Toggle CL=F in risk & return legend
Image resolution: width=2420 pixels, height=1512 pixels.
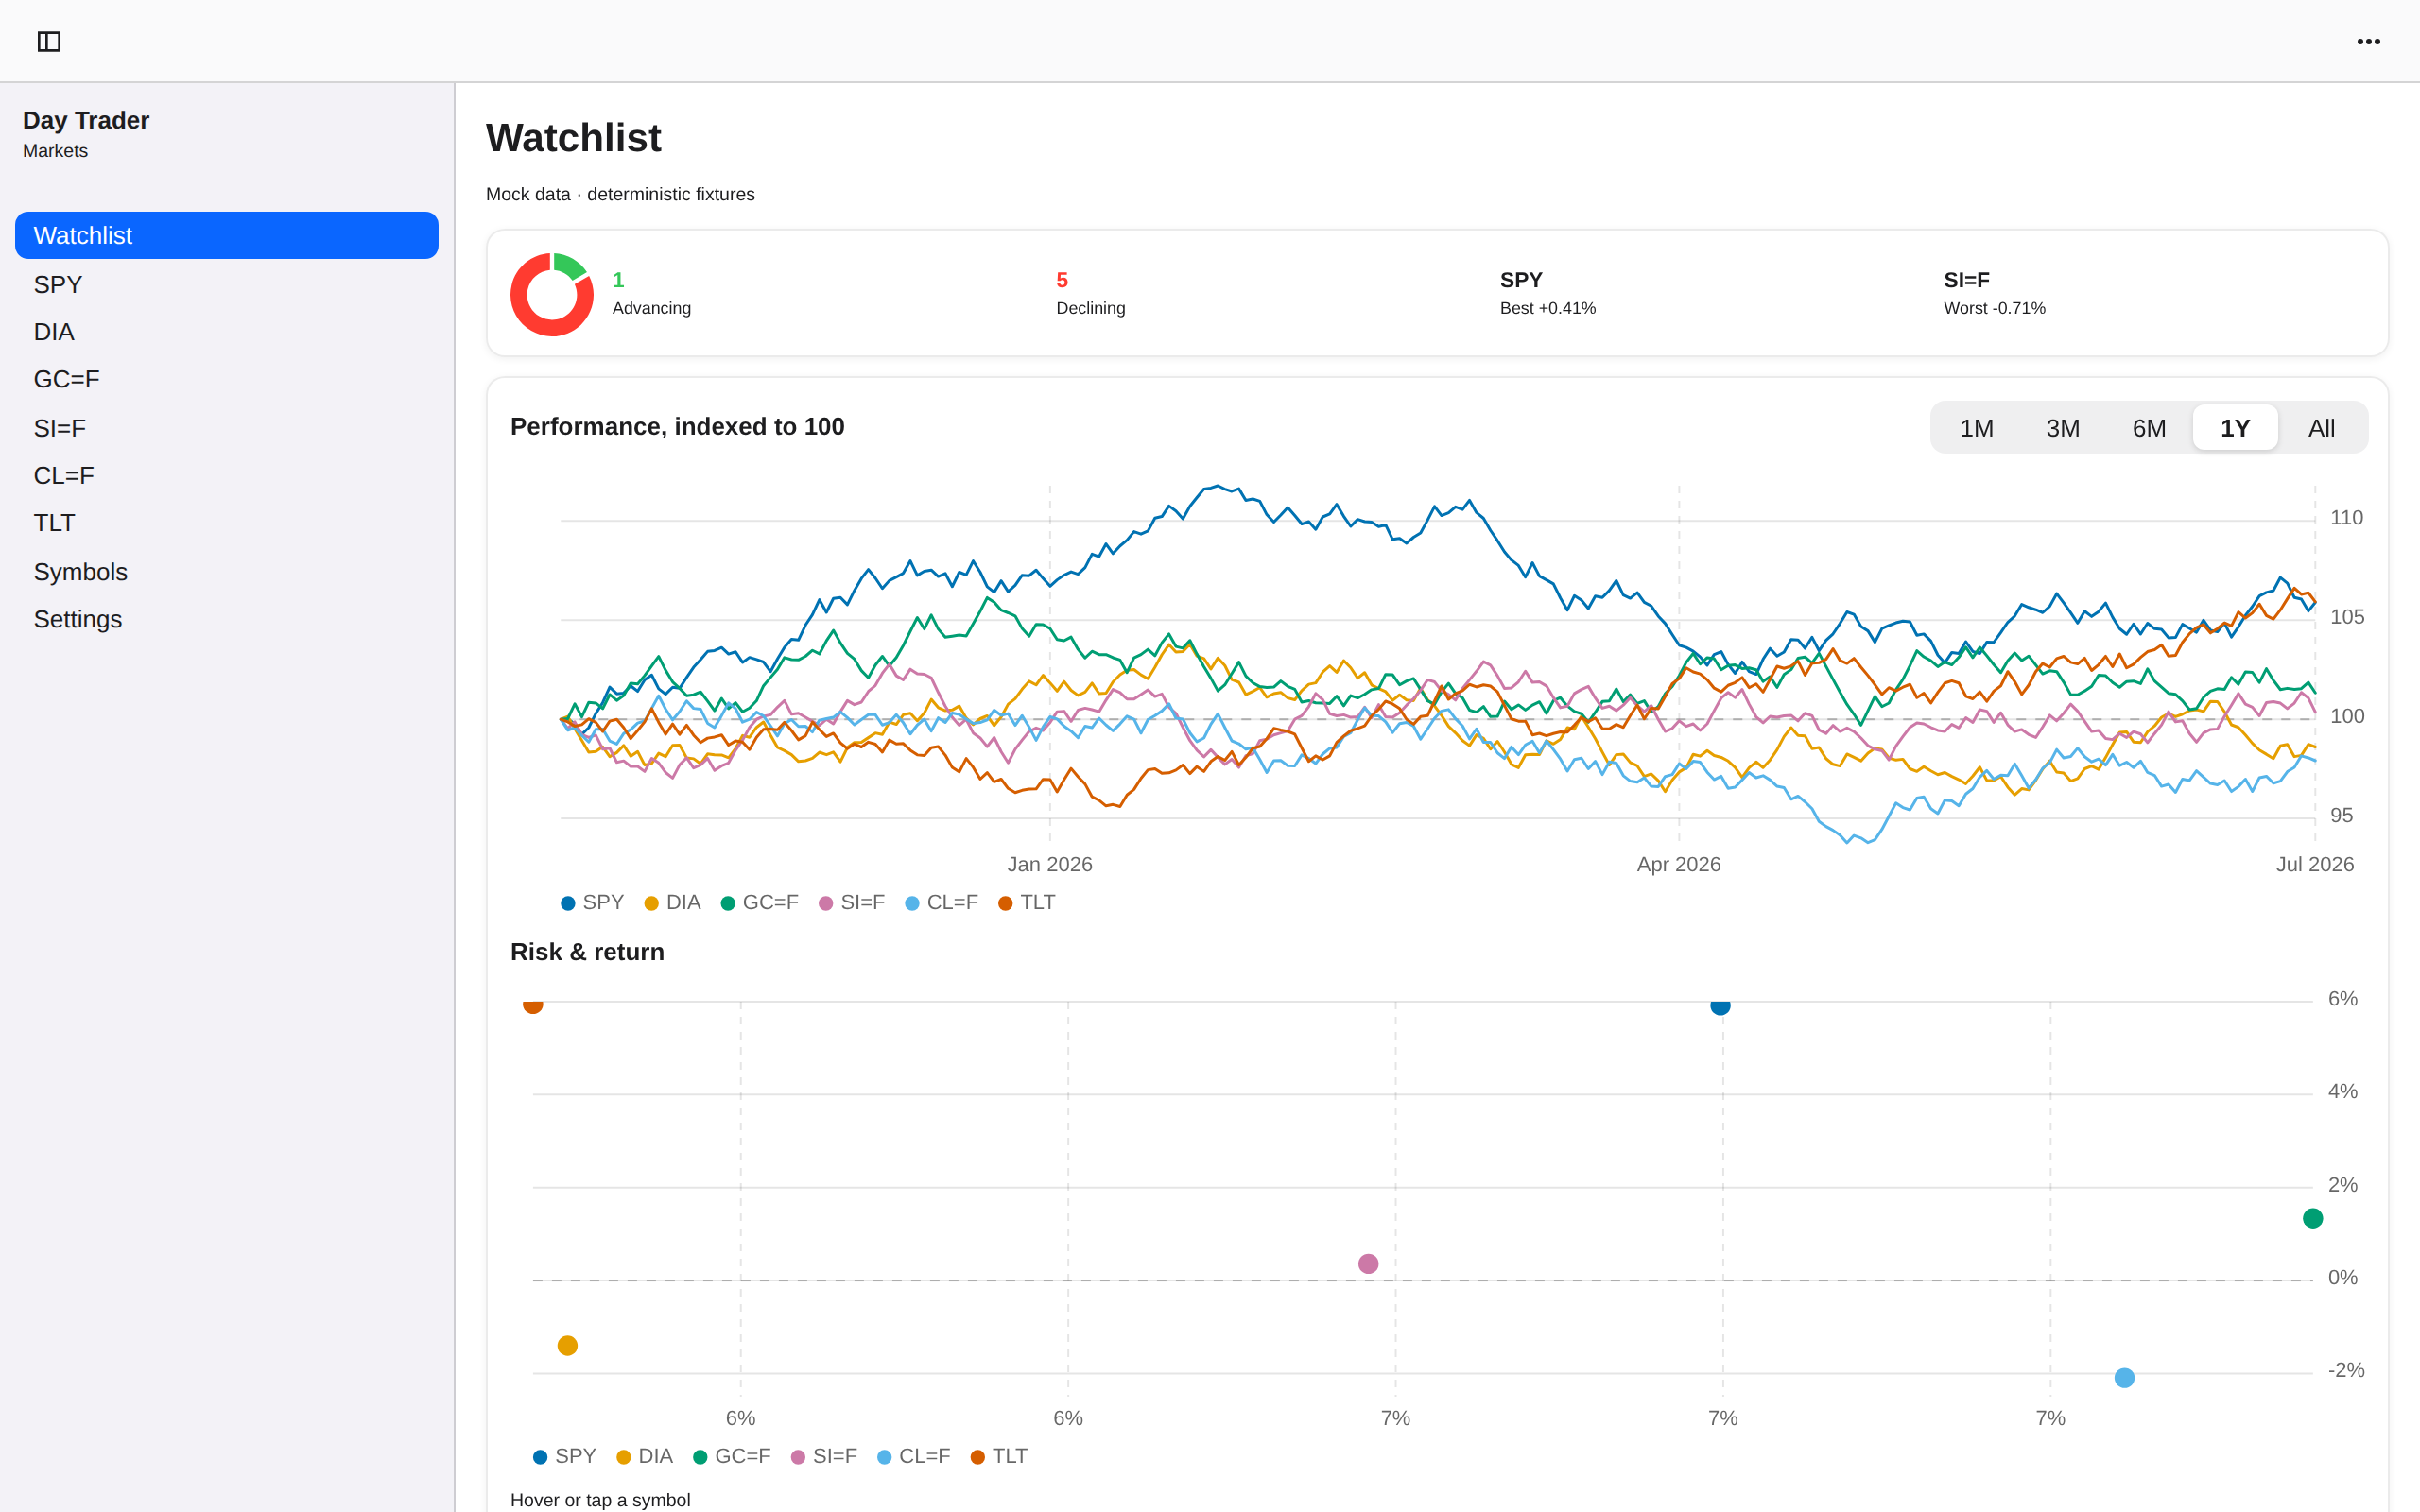coord(913,1457)
